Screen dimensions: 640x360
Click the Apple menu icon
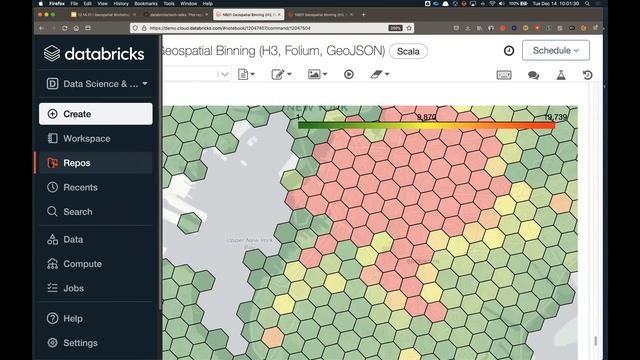pyautogui.click(x=40, y=4)
